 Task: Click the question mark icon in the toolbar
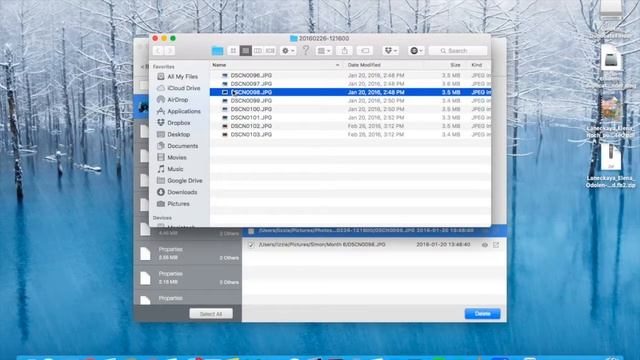click(306, 50)
